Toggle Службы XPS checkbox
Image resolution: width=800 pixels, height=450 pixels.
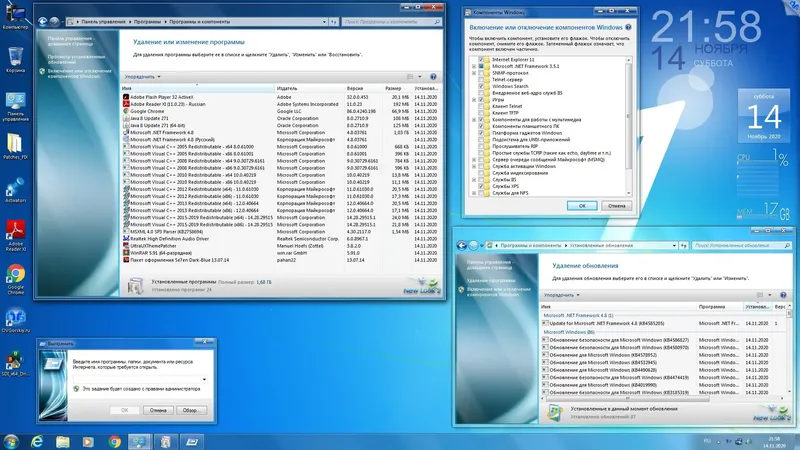(481, 186)
